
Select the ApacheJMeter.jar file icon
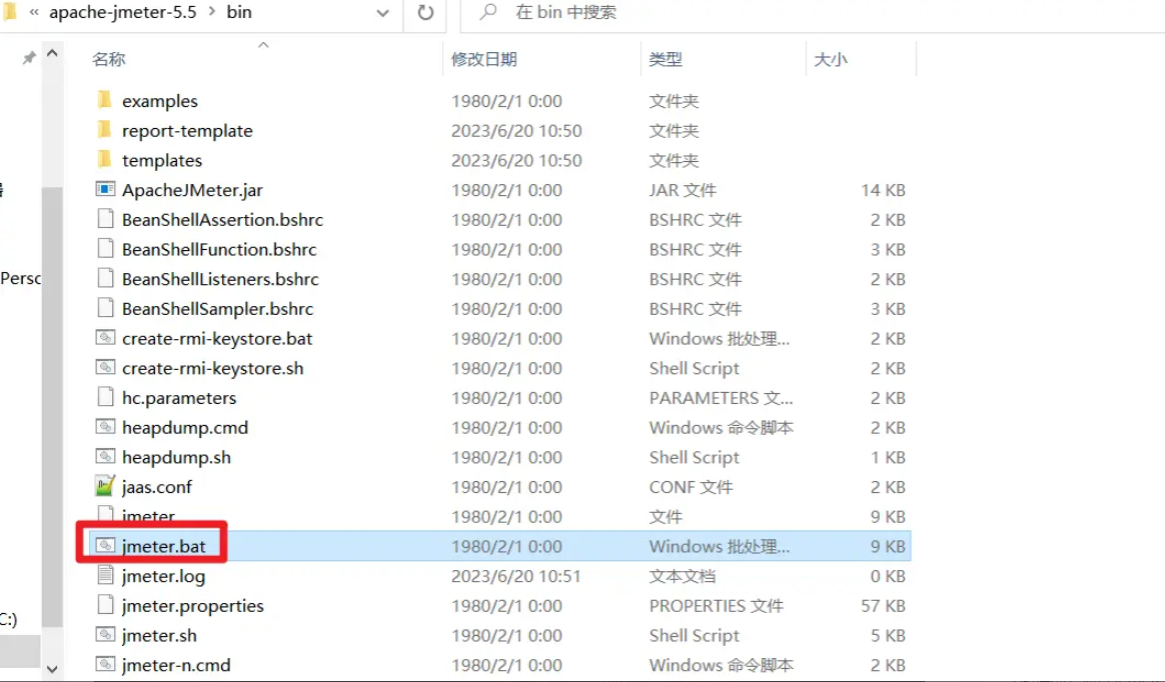point(106,189)
